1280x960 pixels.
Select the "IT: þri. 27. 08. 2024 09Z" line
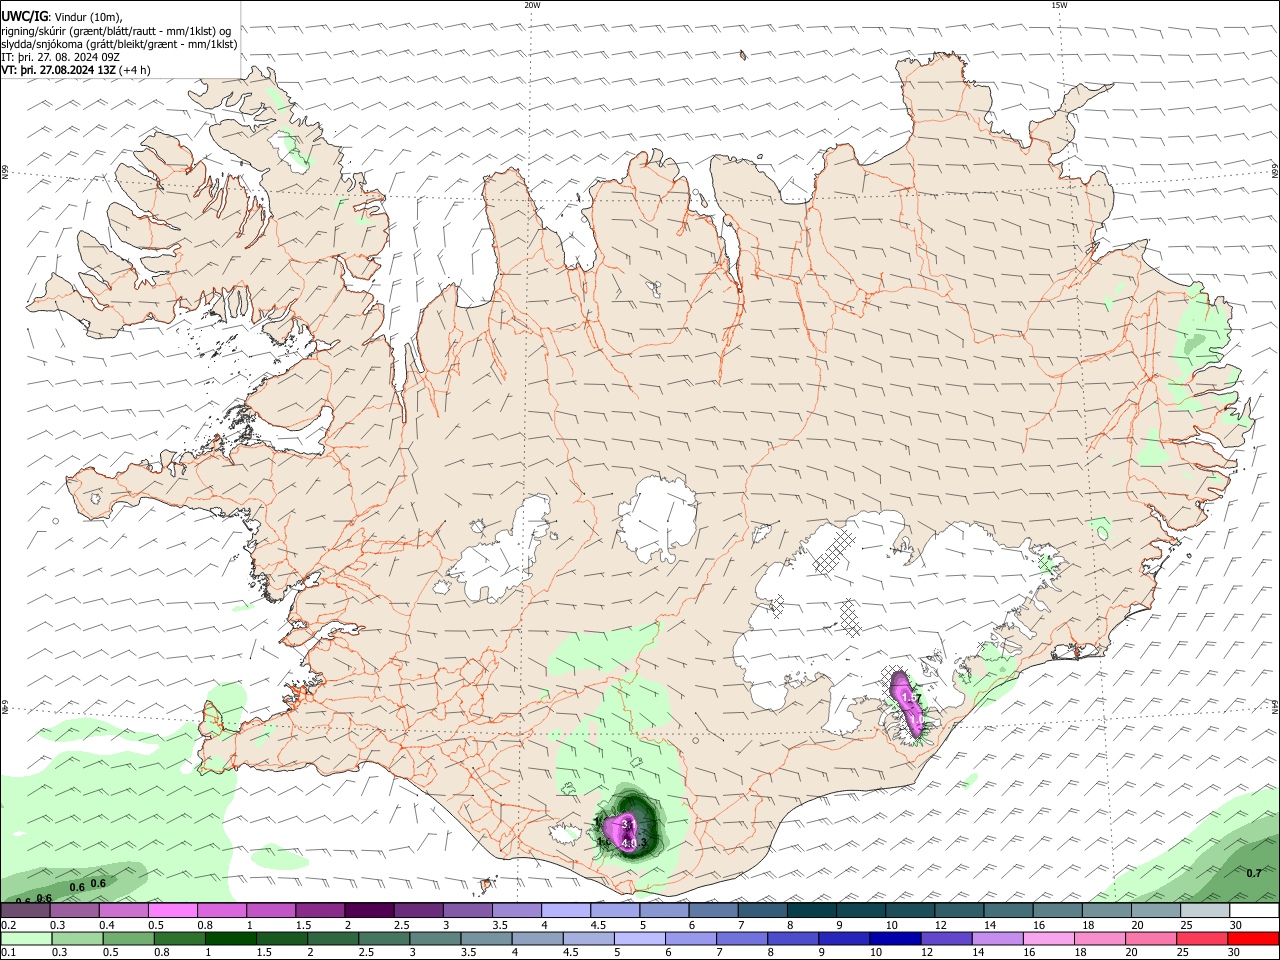(60, 57)
